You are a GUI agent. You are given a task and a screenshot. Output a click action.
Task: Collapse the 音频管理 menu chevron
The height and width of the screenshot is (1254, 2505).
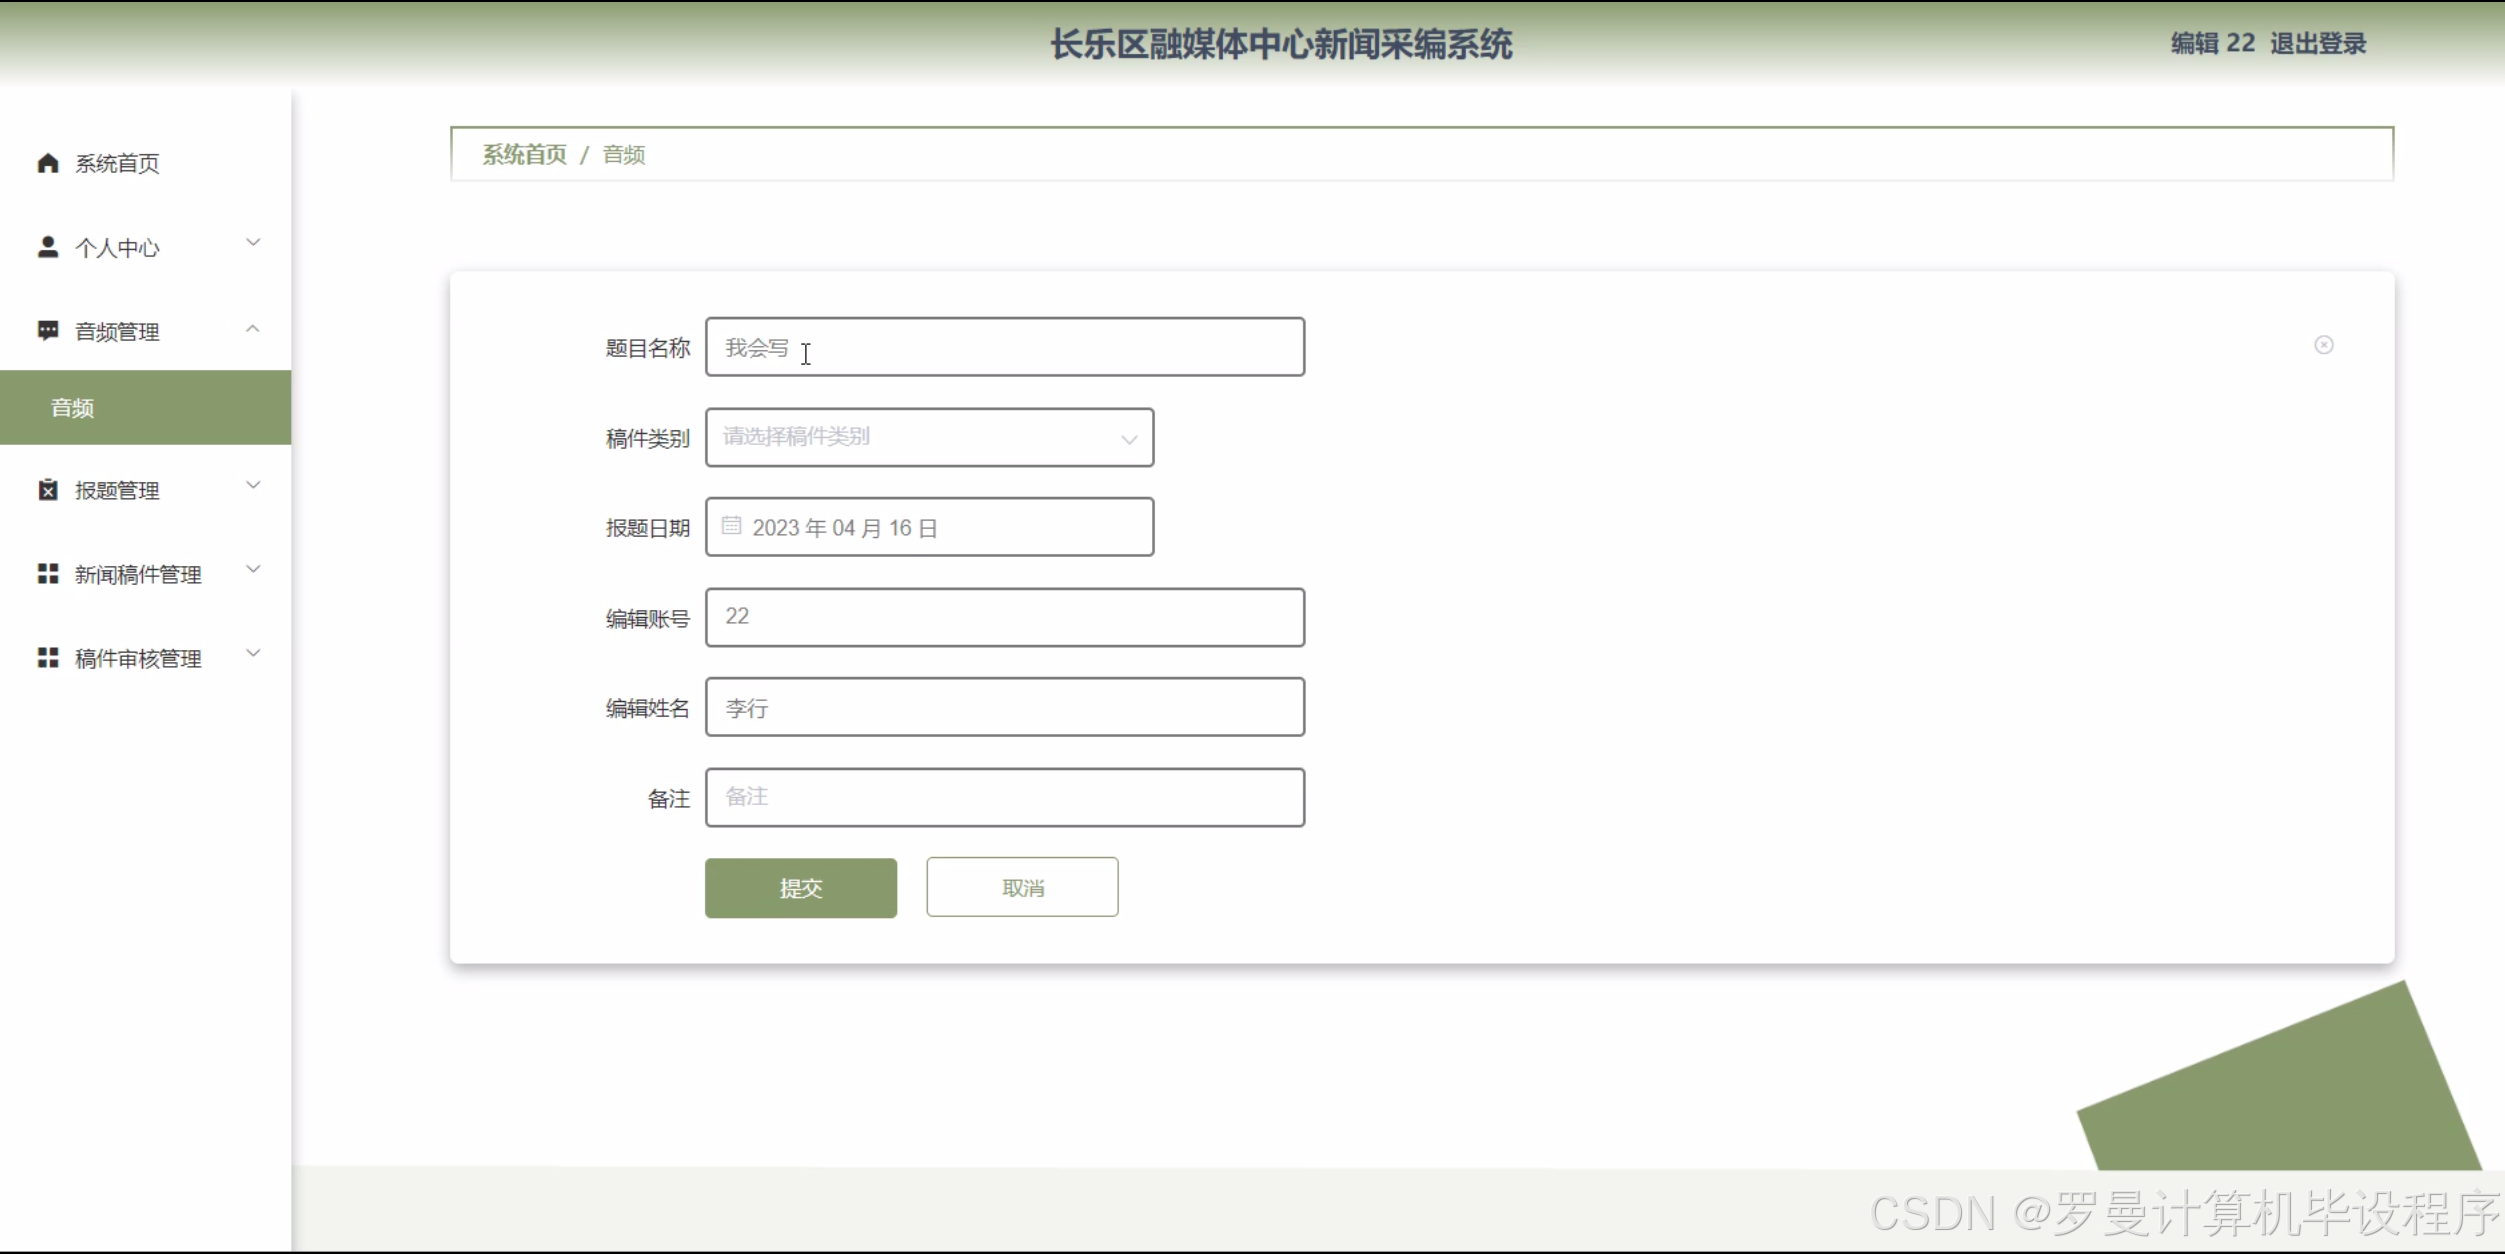253,329
